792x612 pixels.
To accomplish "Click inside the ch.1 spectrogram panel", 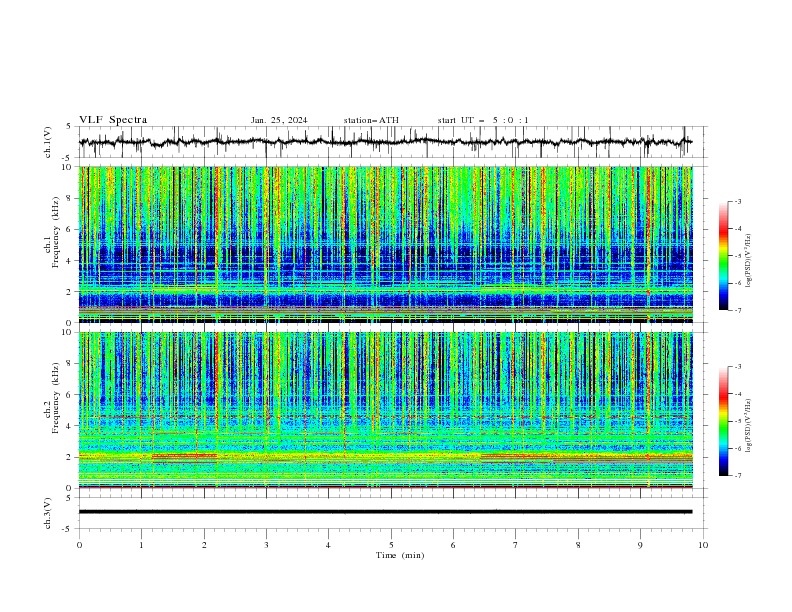I will [x=385, y=244].
